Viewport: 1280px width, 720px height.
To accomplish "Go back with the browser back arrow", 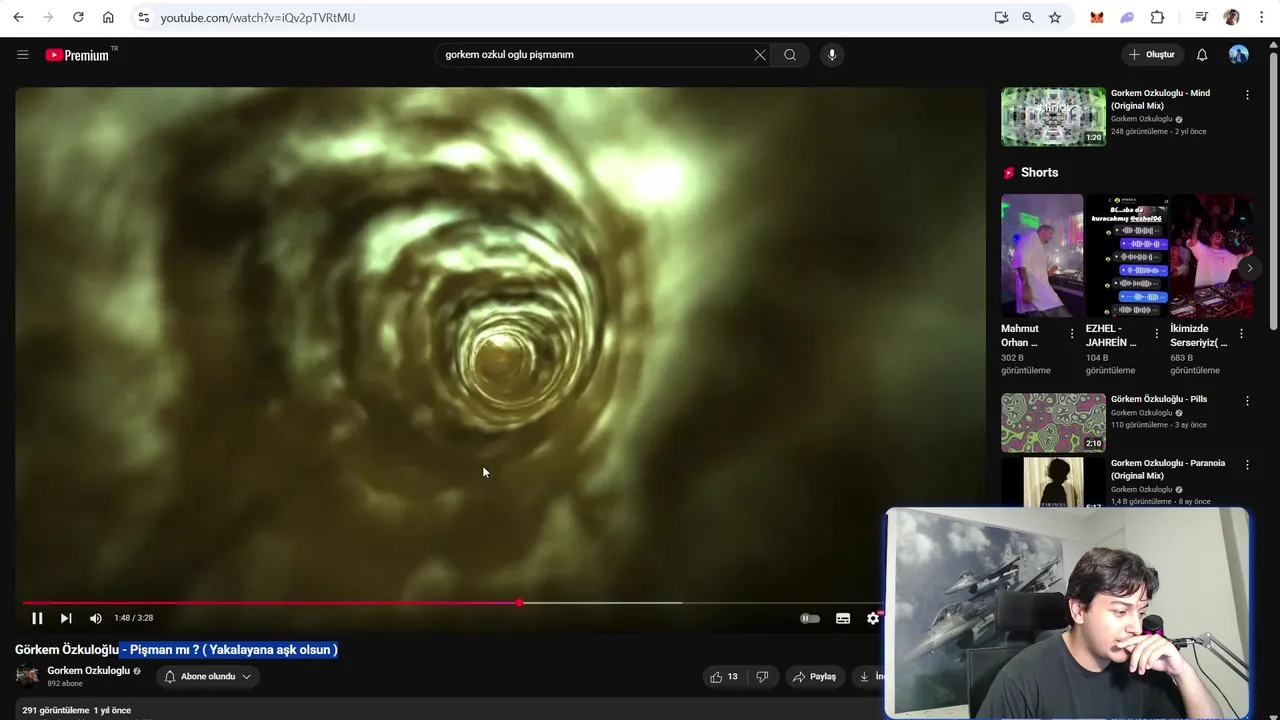I will (x=18, y=17).
